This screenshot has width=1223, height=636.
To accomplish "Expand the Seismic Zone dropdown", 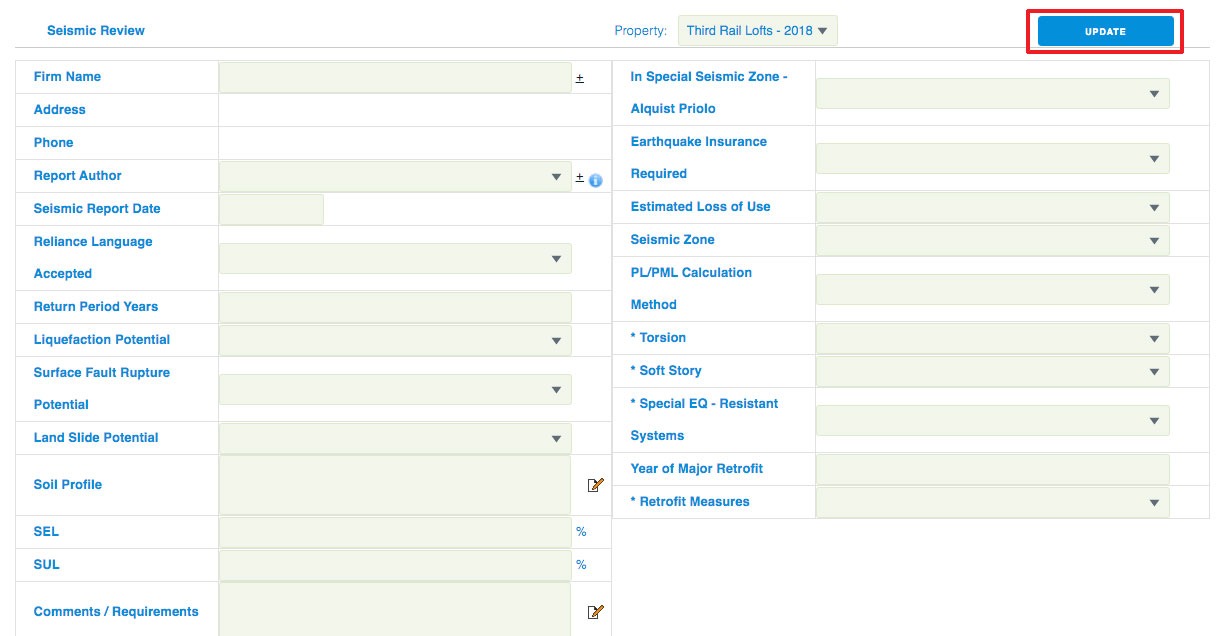I will (x=993, y=240).
